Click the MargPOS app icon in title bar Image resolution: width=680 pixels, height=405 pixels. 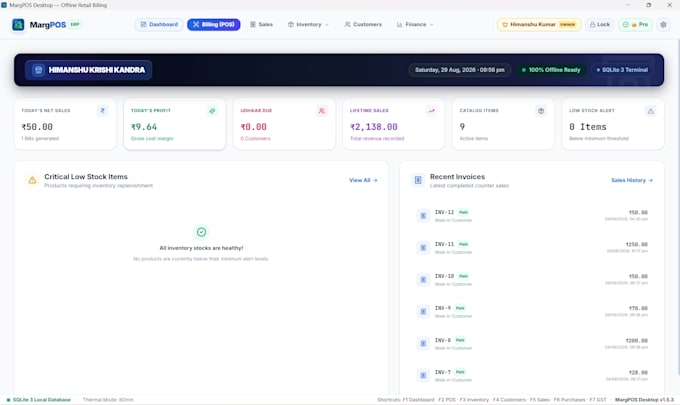coord(4,5)
